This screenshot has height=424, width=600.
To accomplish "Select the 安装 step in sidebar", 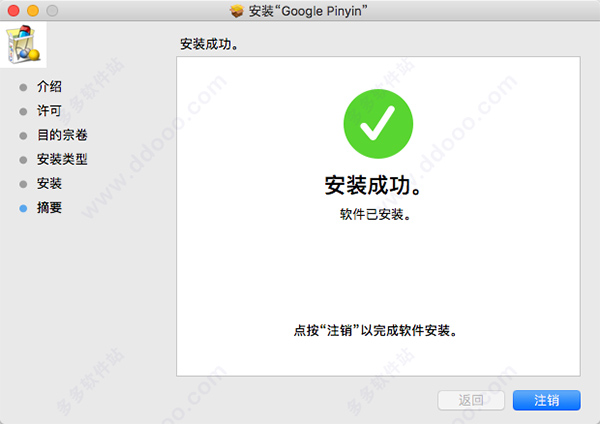I will [49, 183].
